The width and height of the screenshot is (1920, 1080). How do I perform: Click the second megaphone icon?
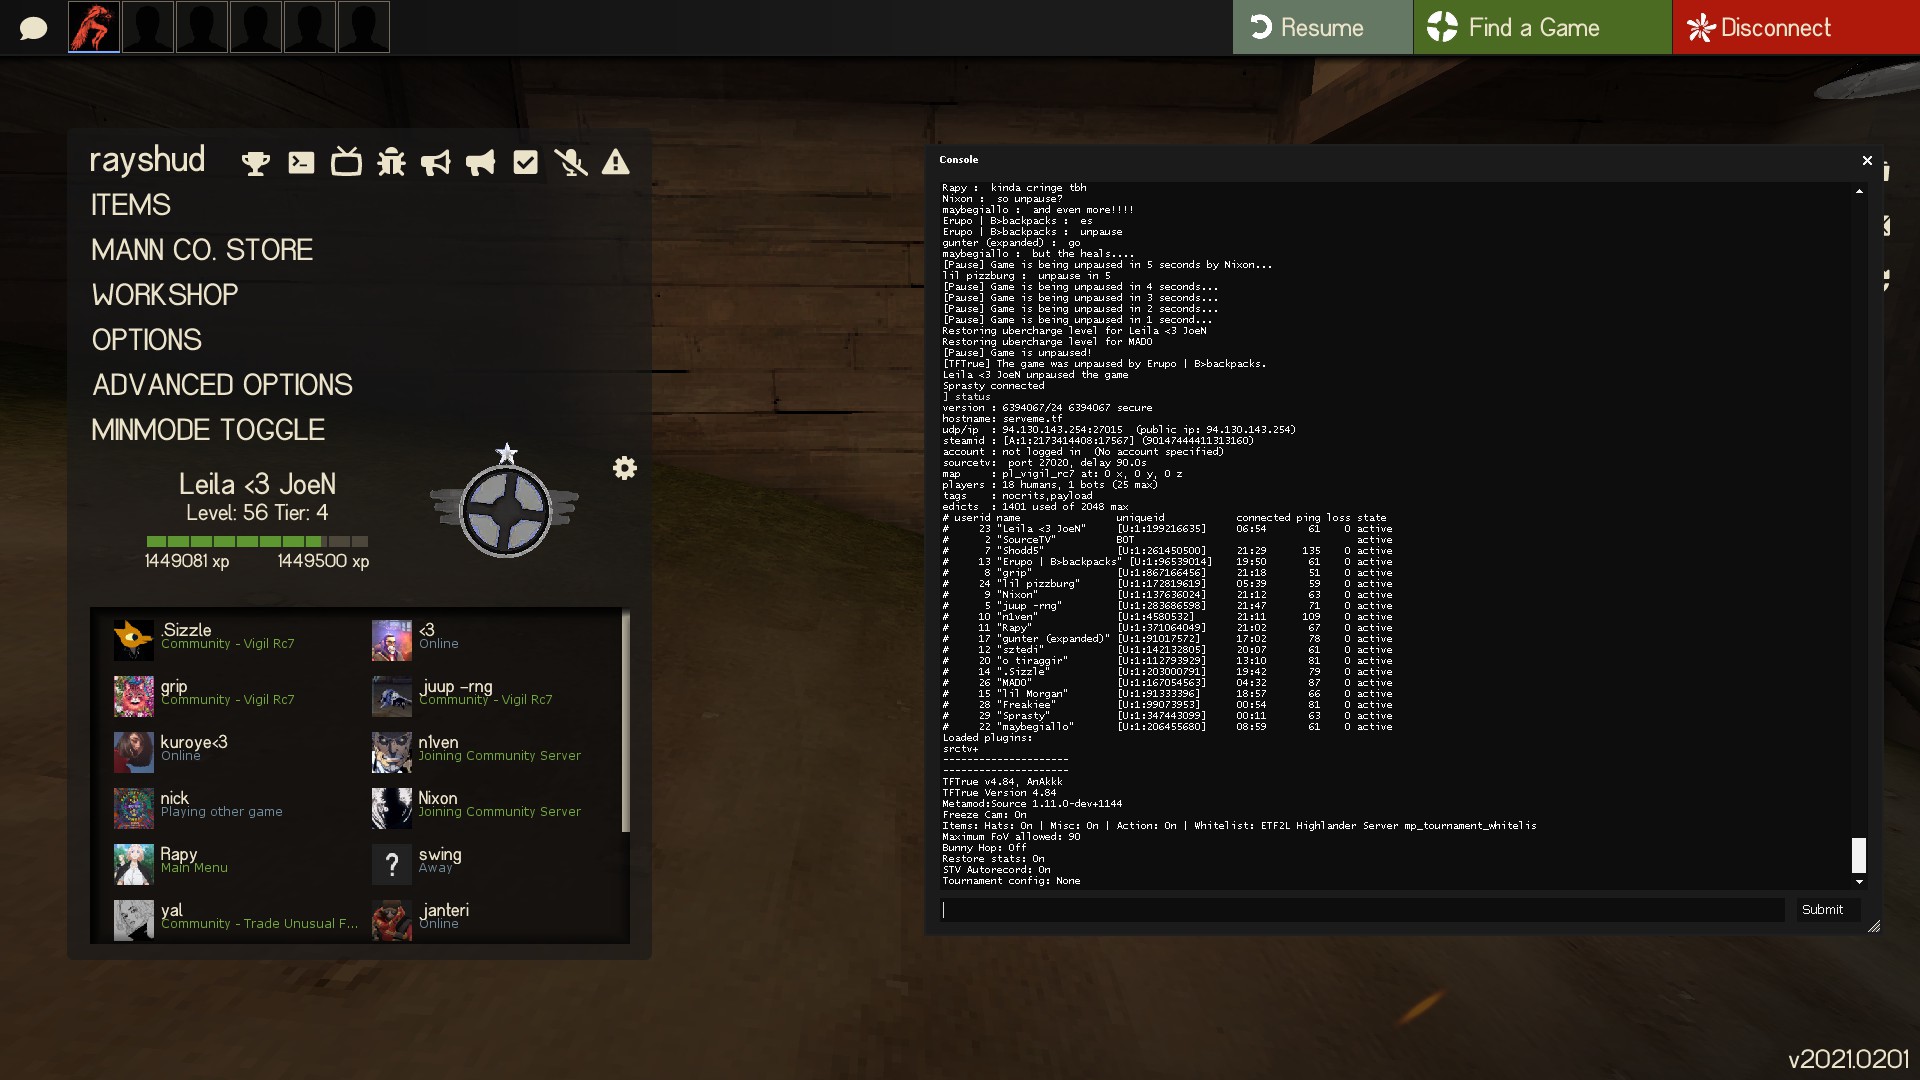point(481,162)
